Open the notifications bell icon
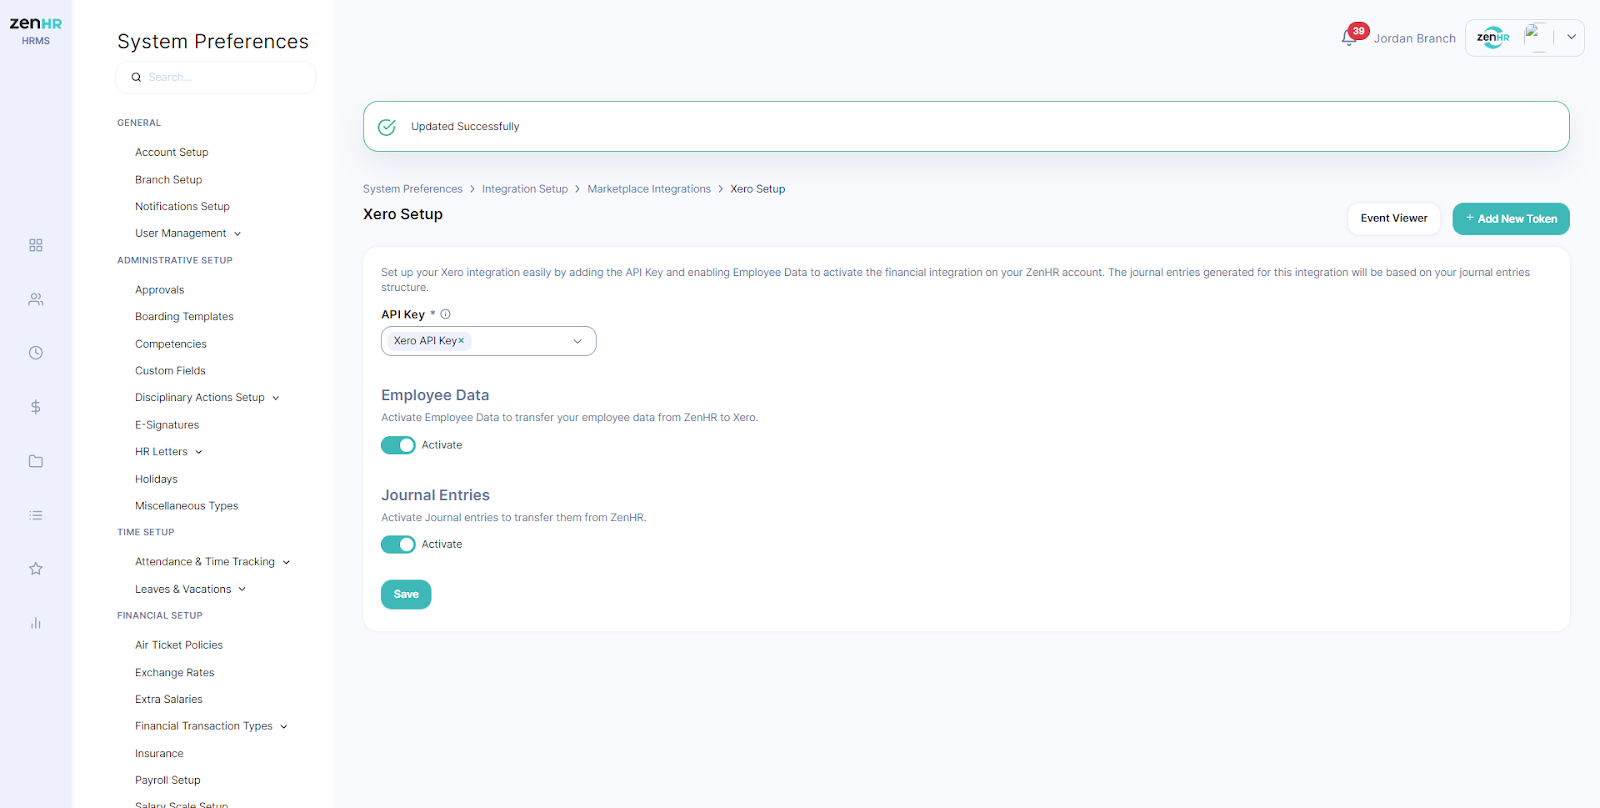The width and height of the screenshot is (1600, 808). coord(1349,38)
